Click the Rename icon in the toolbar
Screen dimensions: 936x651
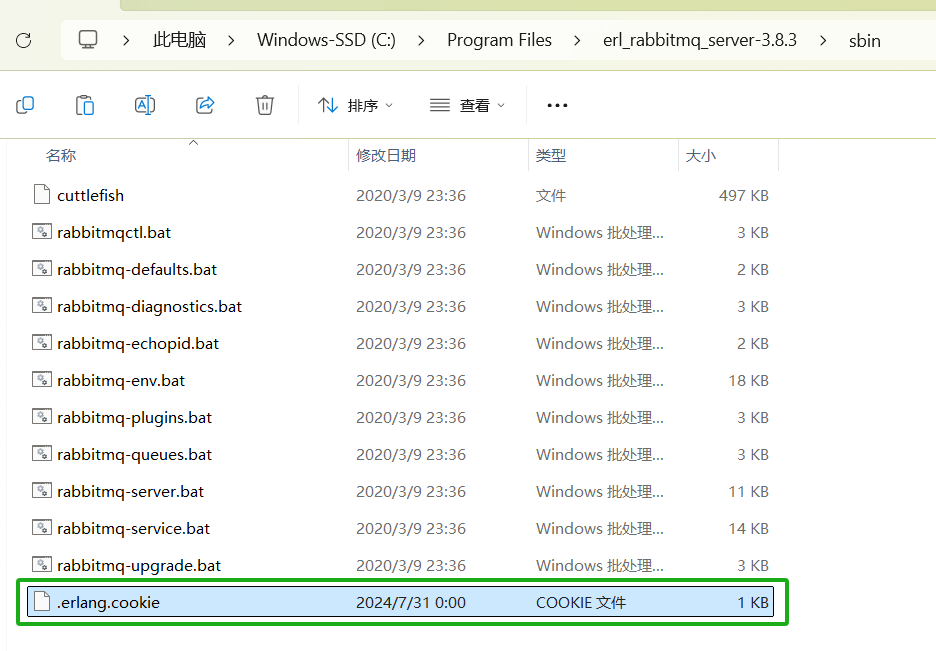pyautogui.click(x=145, y=106)
